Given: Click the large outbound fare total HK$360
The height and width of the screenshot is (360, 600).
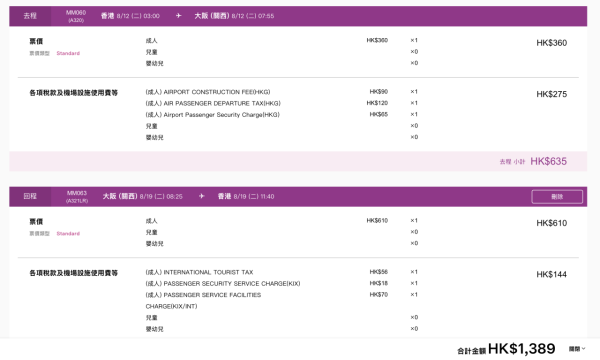Looking at the screenshot, I should 551,43.
